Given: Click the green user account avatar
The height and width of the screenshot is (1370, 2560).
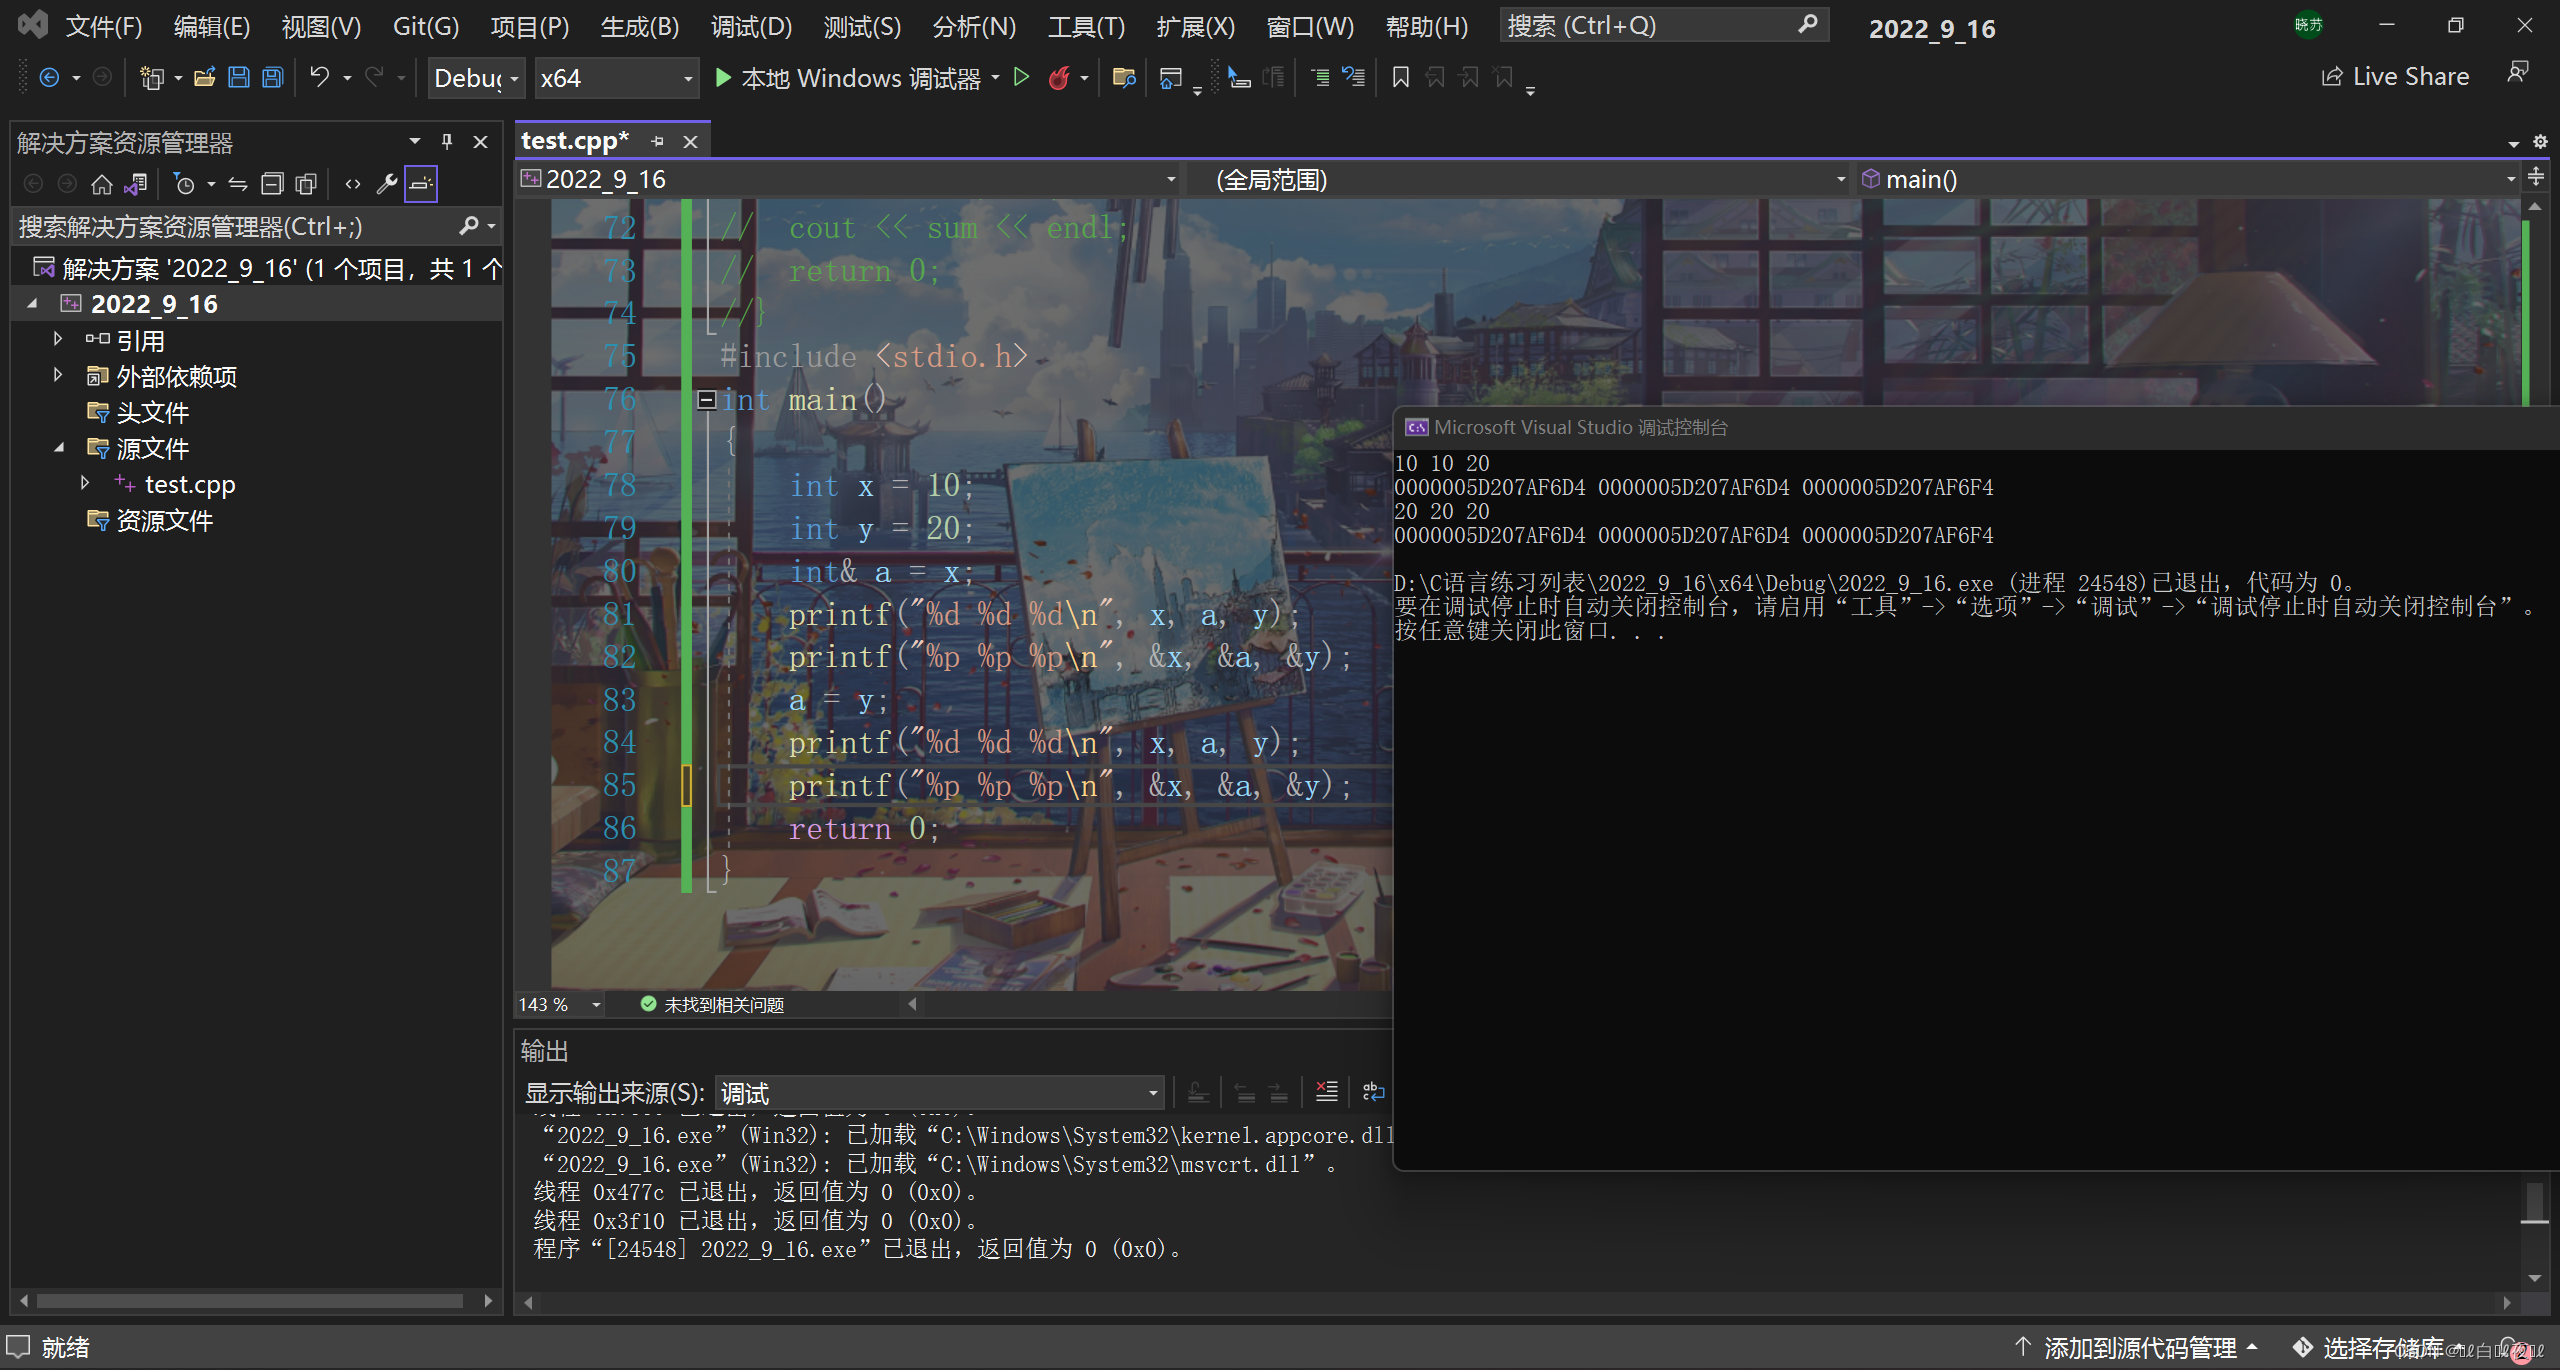Looking at the screenshot, I should (2308, 25).
